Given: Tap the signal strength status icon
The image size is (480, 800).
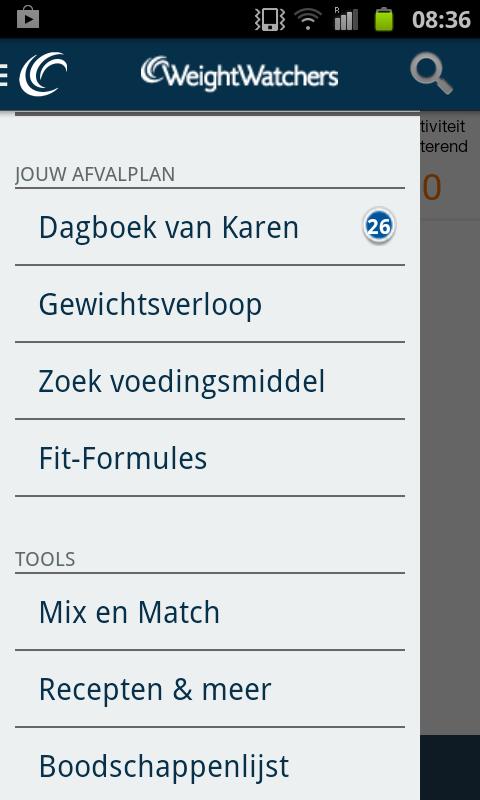Looking at the screenshot, I should (346, 19).
